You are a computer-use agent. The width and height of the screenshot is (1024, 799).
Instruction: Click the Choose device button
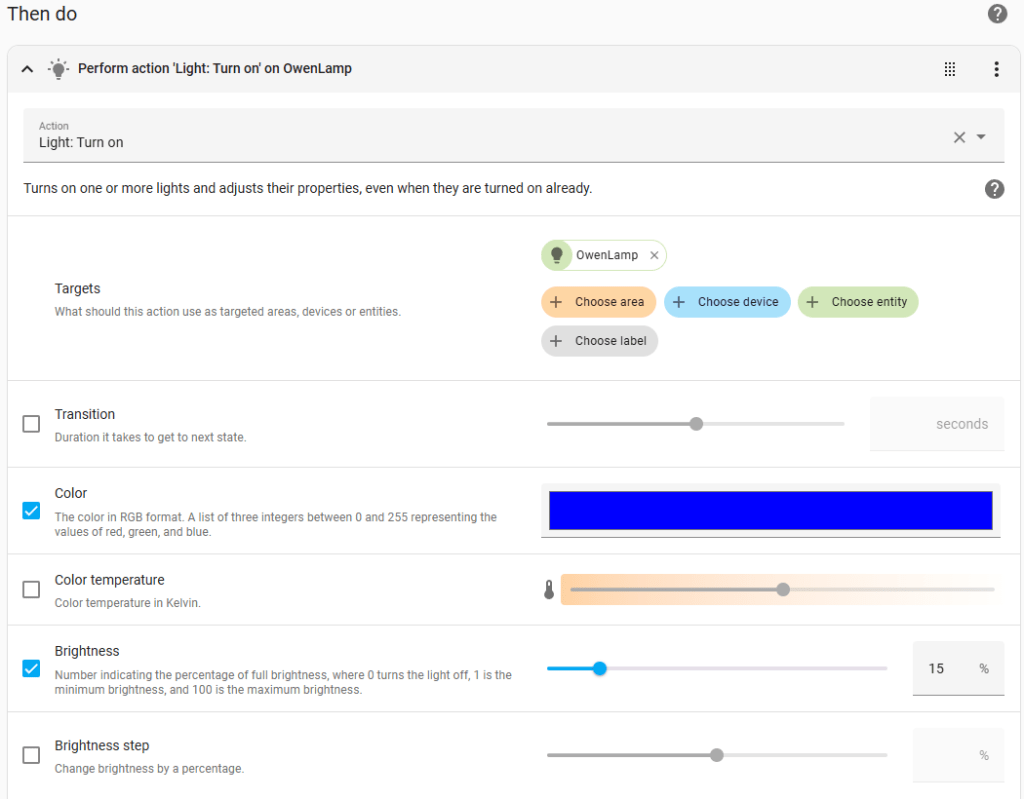(x=727, y=302)
